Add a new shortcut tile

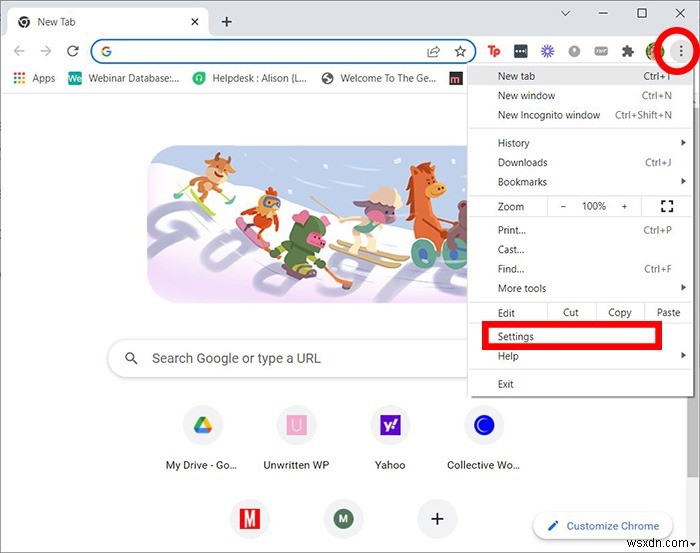point(438,519)
